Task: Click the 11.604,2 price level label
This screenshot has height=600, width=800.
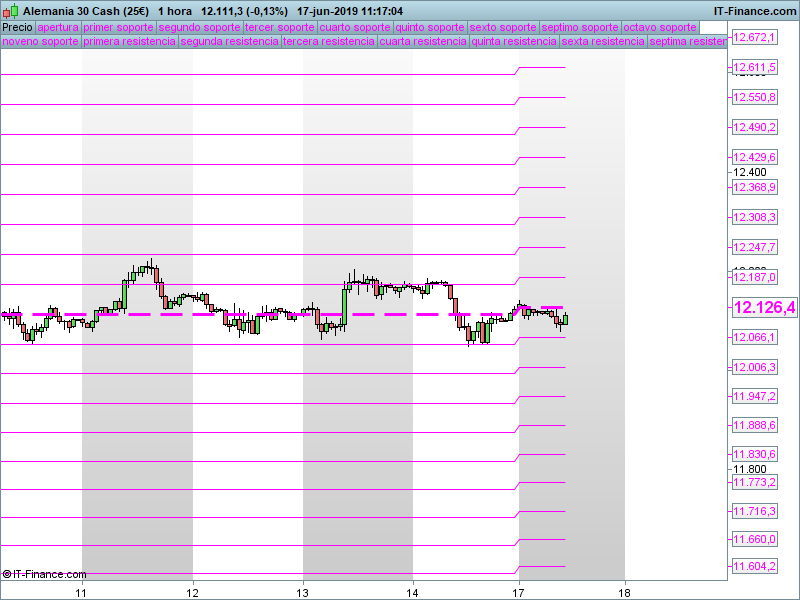Action: point(755,567)
